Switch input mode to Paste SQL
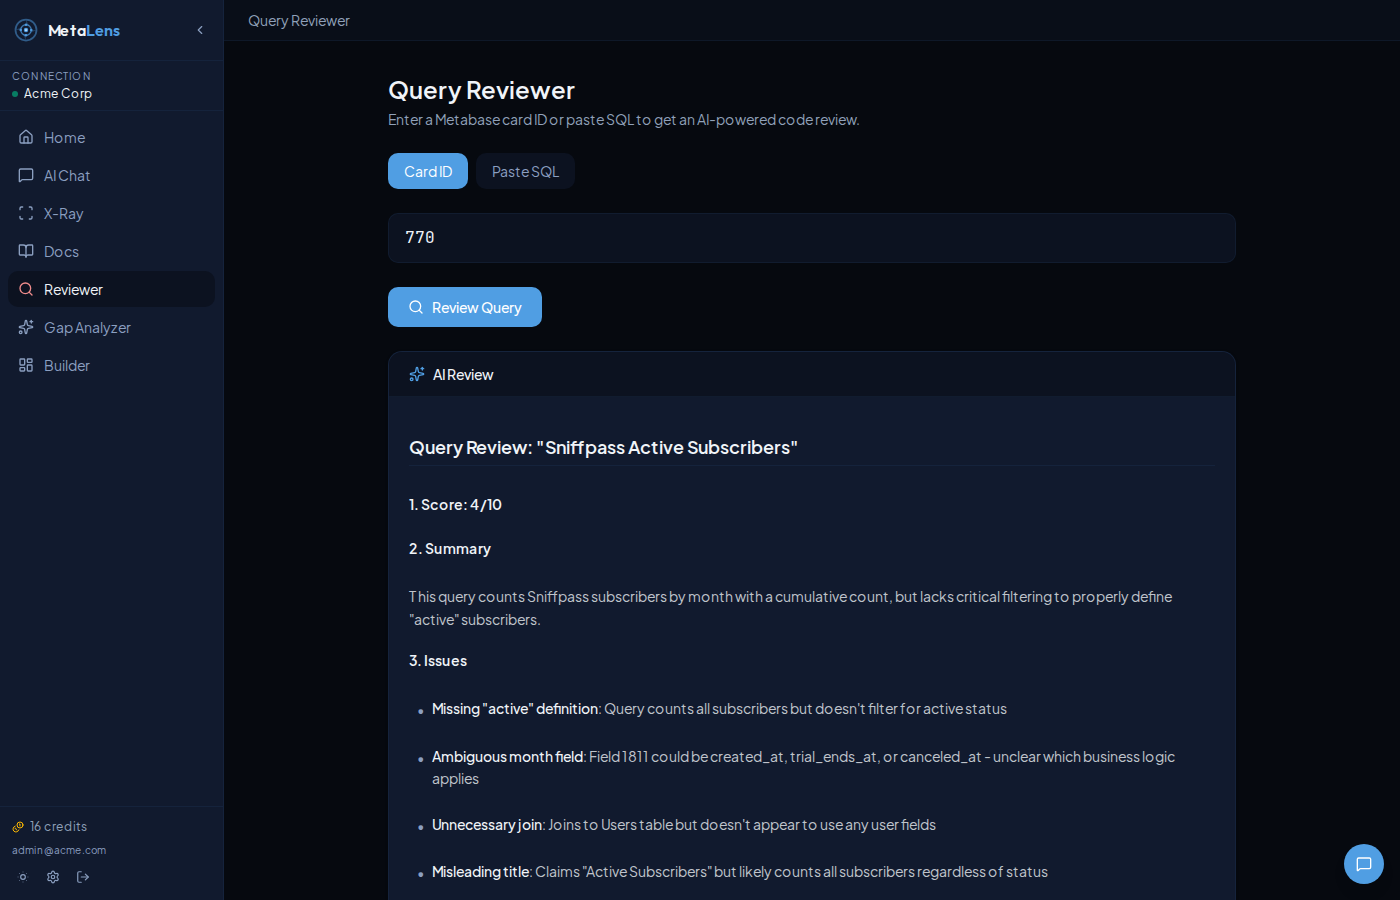Viewport: 1400px width, 900px height. [524, 171]
